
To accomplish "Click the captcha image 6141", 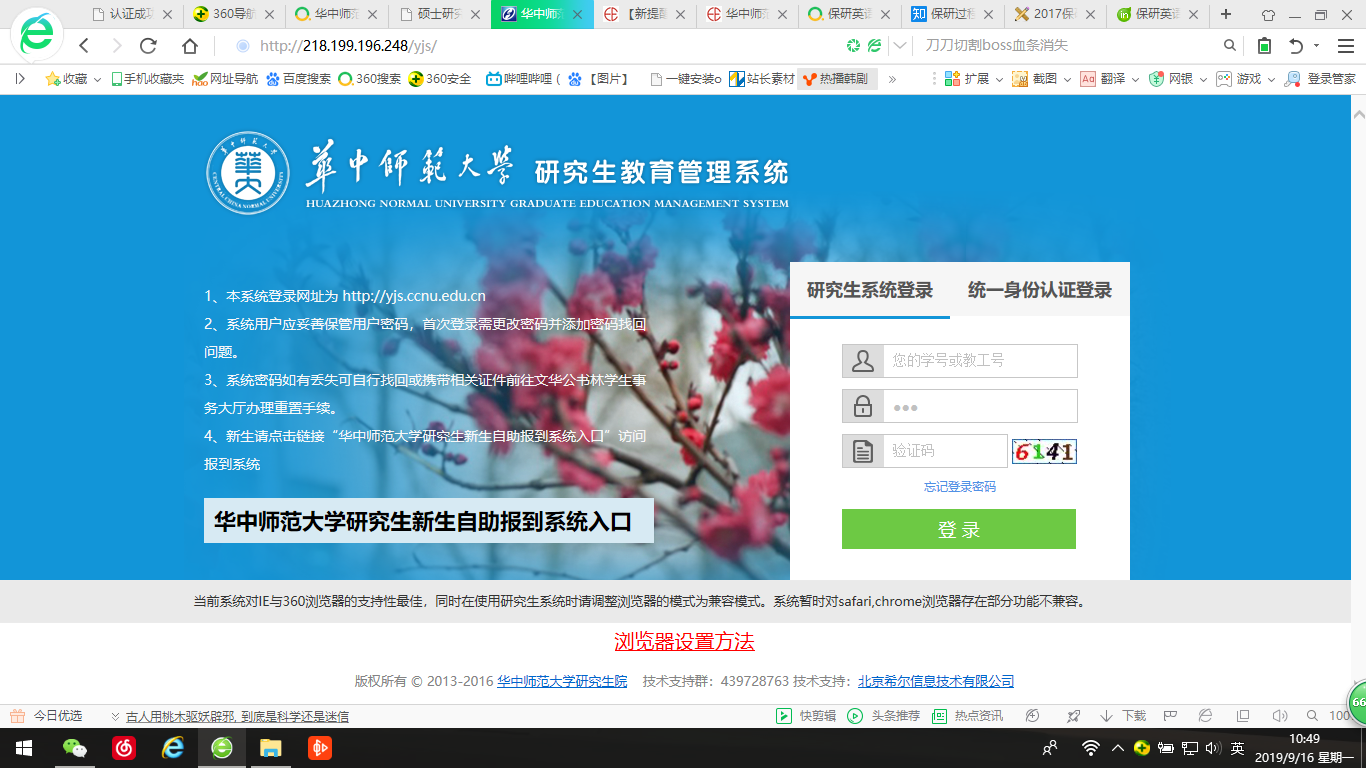I will [x=1044, y=452].
